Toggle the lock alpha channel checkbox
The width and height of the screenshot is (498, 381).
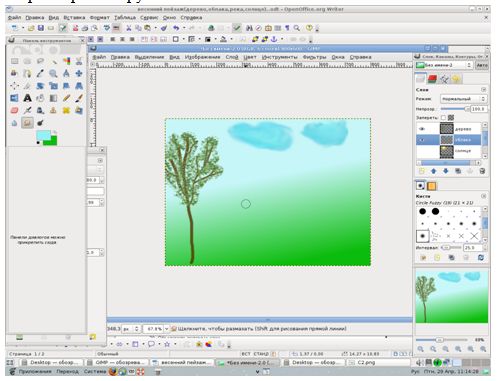(x=443, y=117)
